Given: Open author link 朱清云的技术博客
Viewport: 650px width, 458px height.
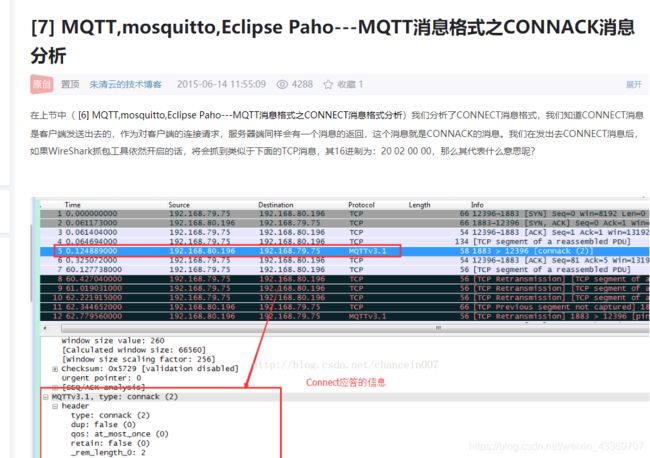Looking at the screenshot, I should pyautogui.click(x=126, y=85).
